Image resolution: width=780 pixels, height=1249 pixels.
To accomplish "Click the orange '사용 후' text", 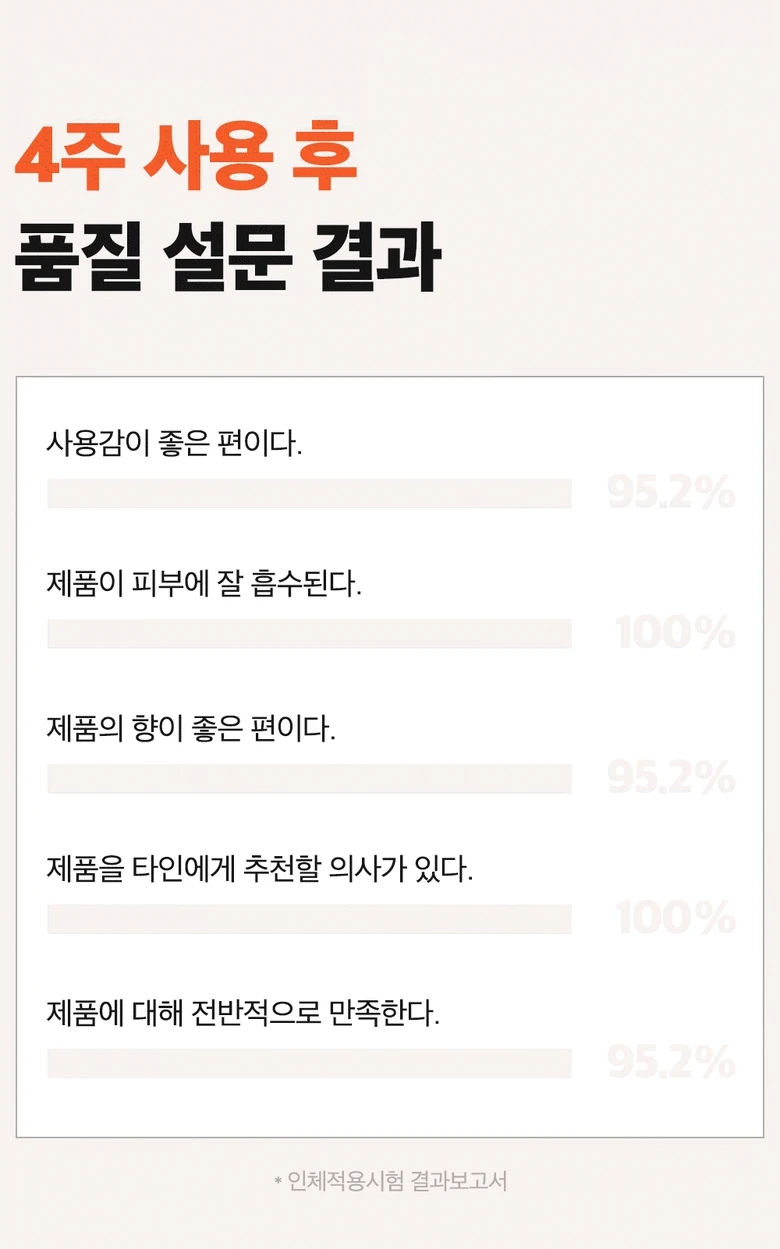I will pyautogui.click(x=250, y=158).
